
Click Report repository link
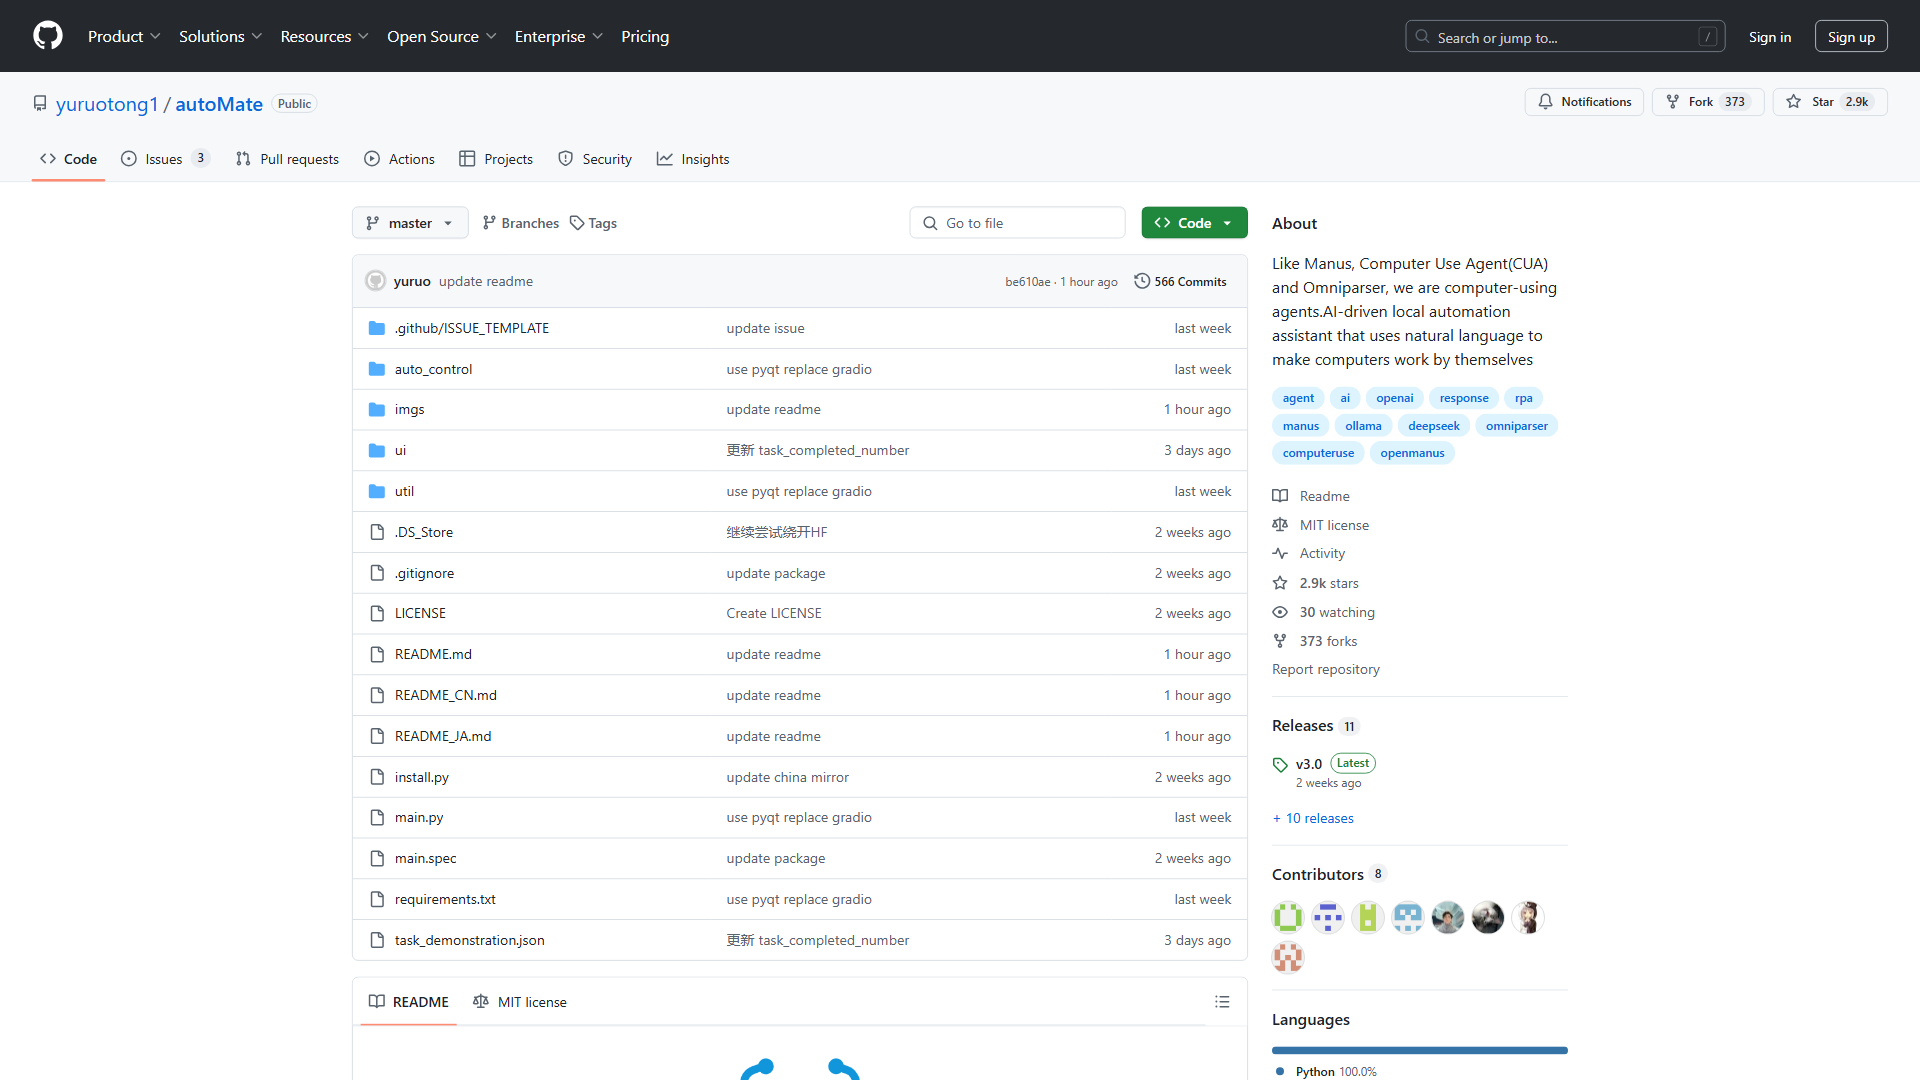coord(1326,670)
